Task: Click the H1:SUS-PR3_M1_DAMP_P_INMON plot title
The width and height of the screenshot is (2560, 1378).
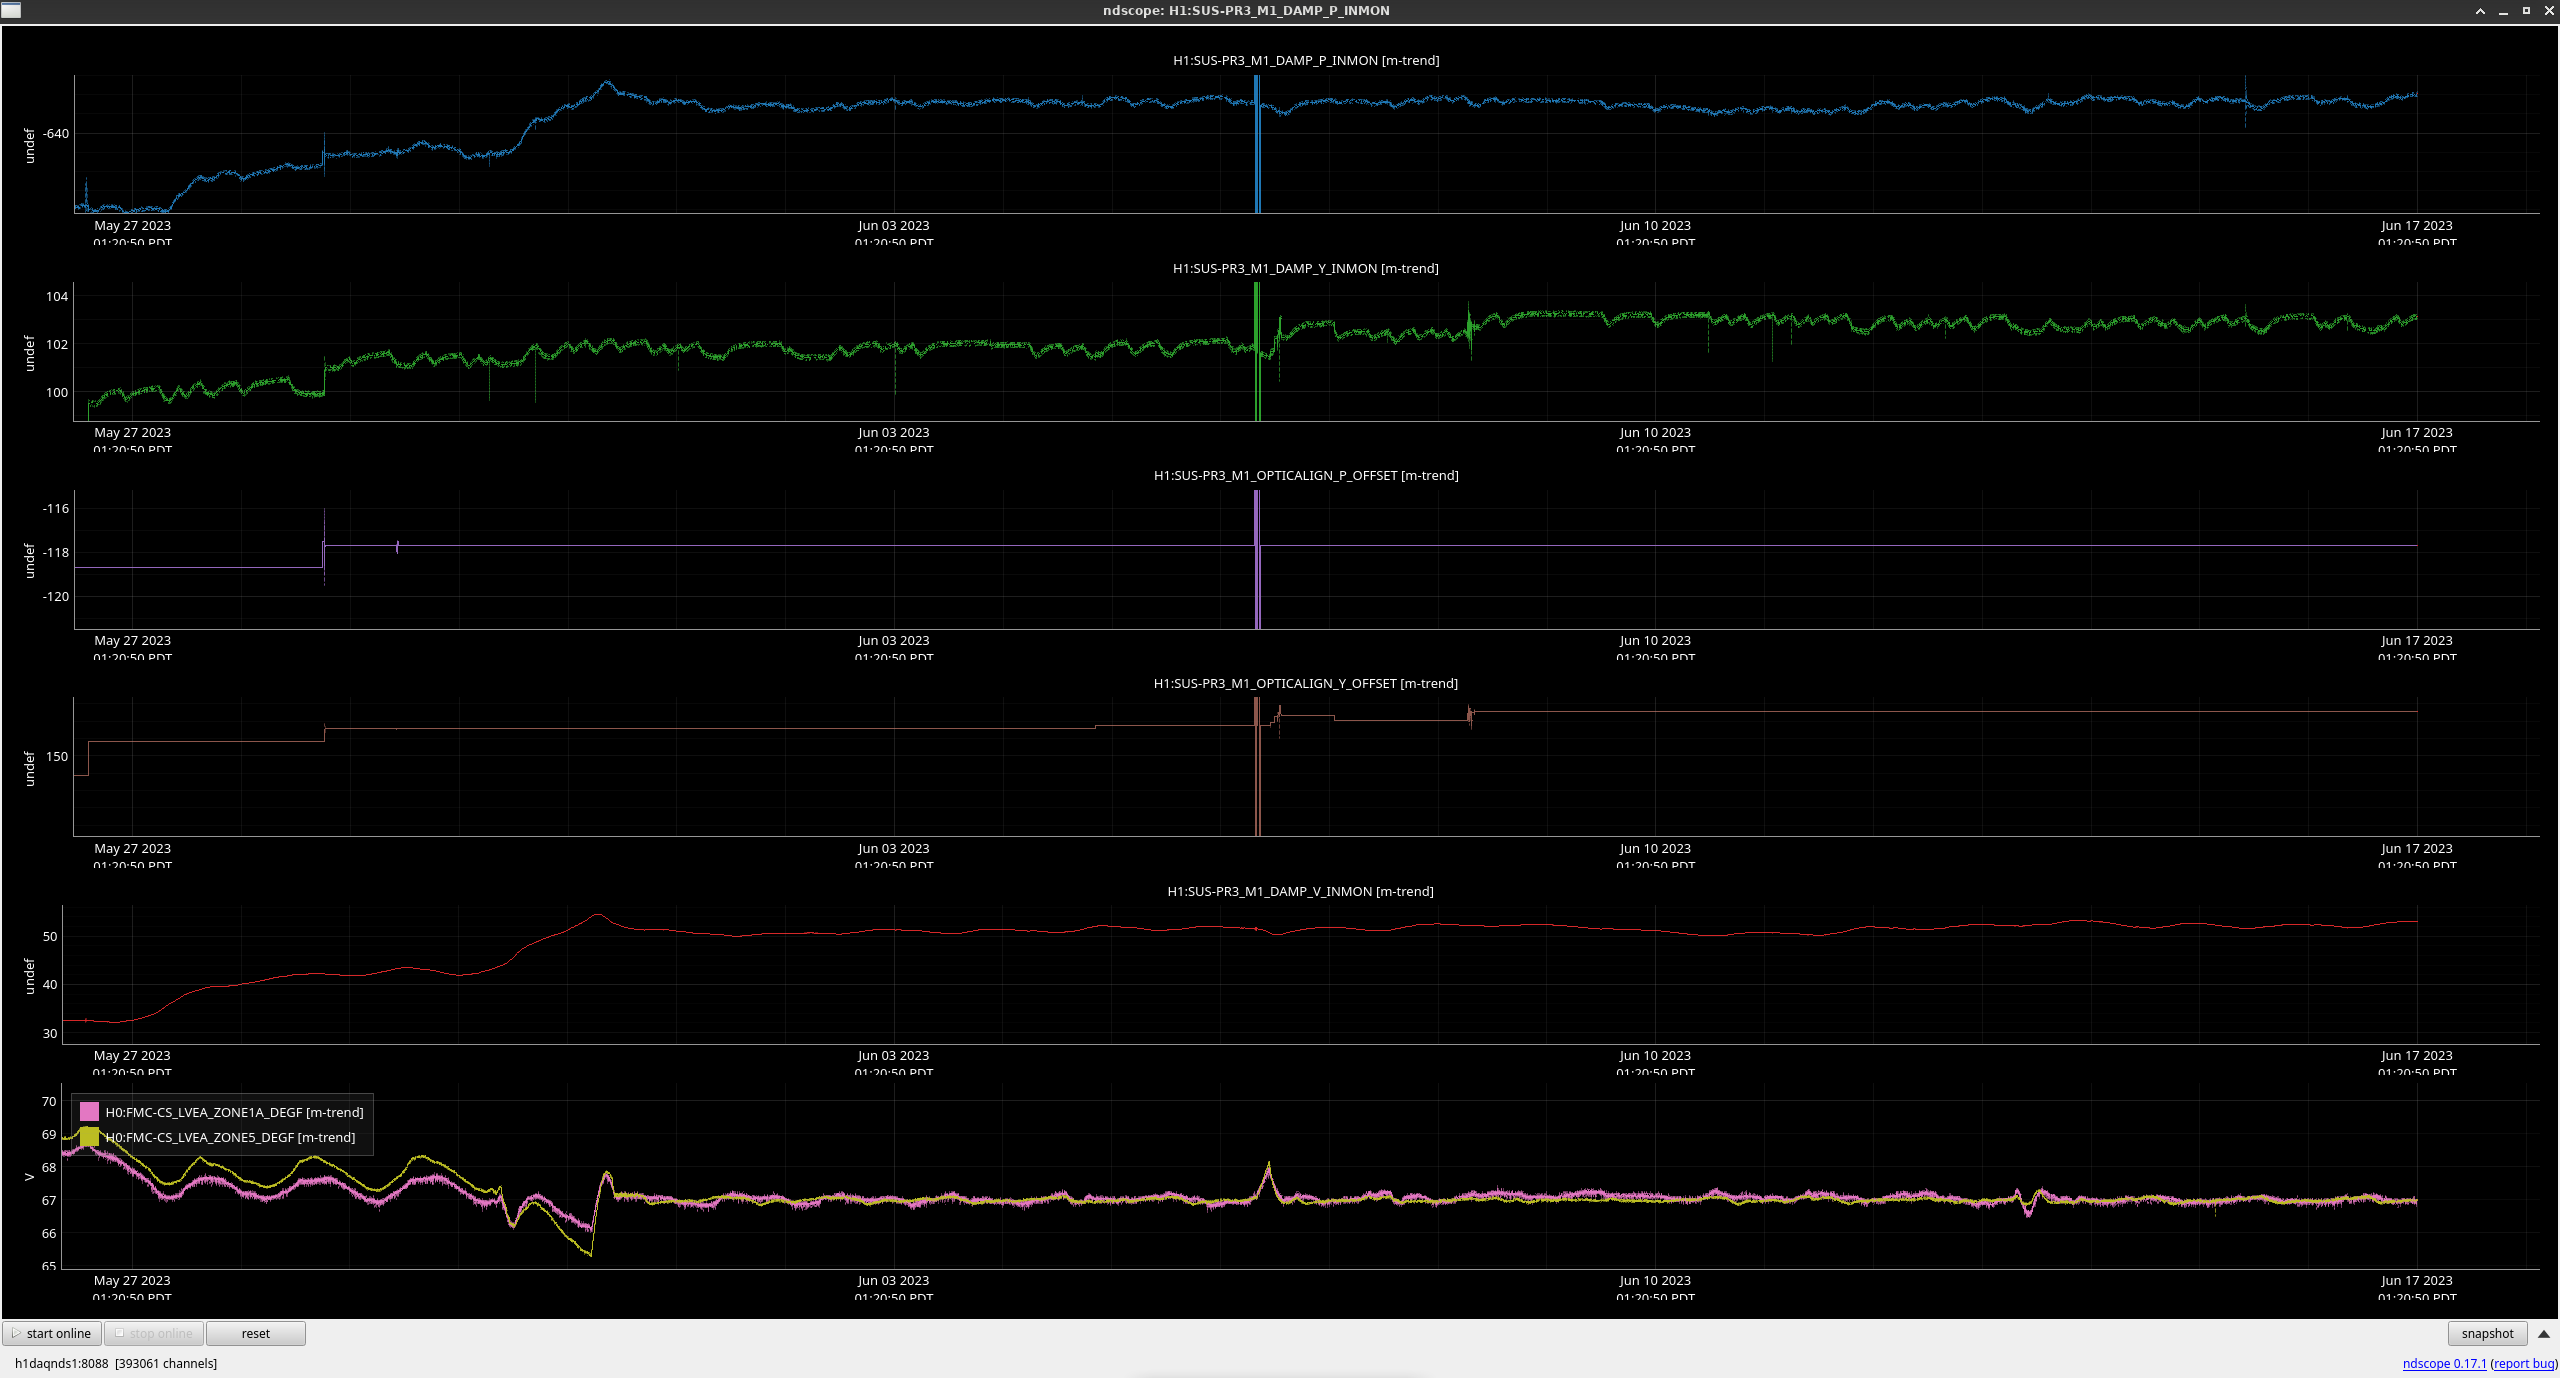Action: 1305,60
